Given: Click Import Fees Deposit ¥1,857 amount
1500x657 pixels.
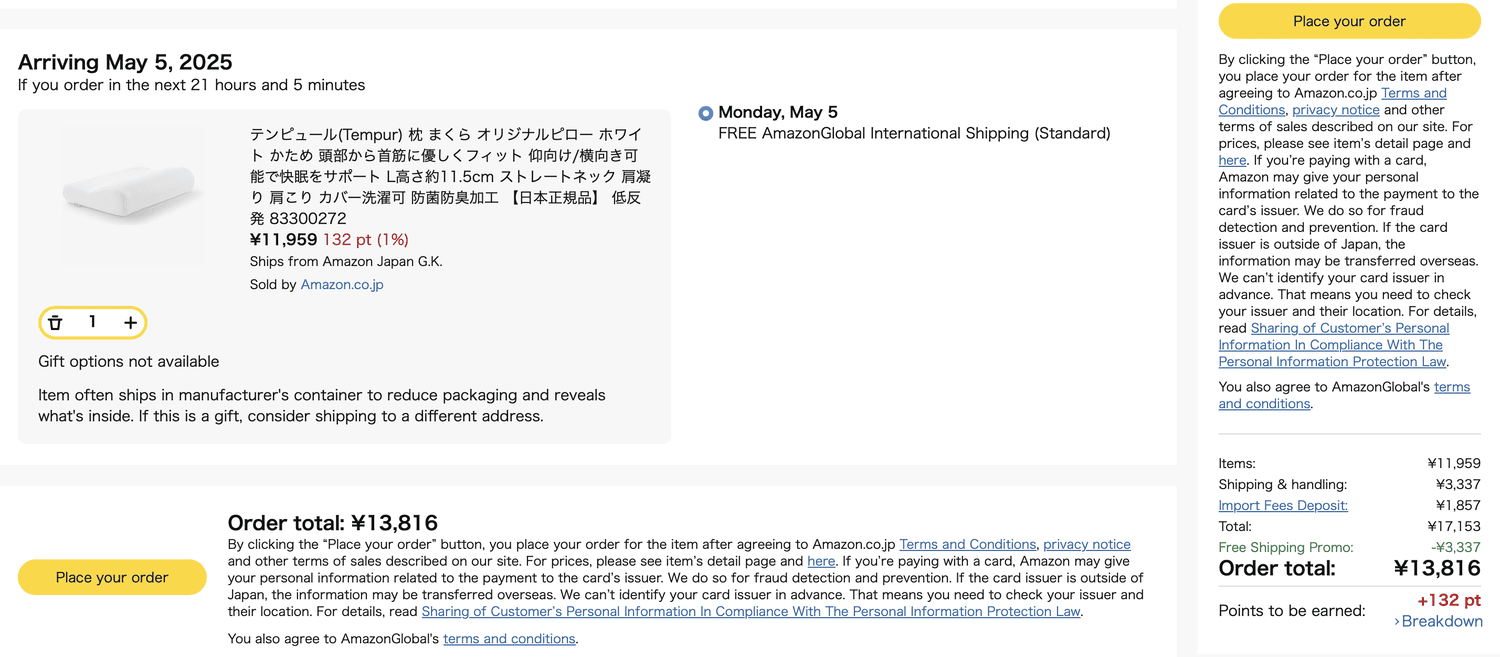Looking at the screenshot, I should (x=1458, y=505).
